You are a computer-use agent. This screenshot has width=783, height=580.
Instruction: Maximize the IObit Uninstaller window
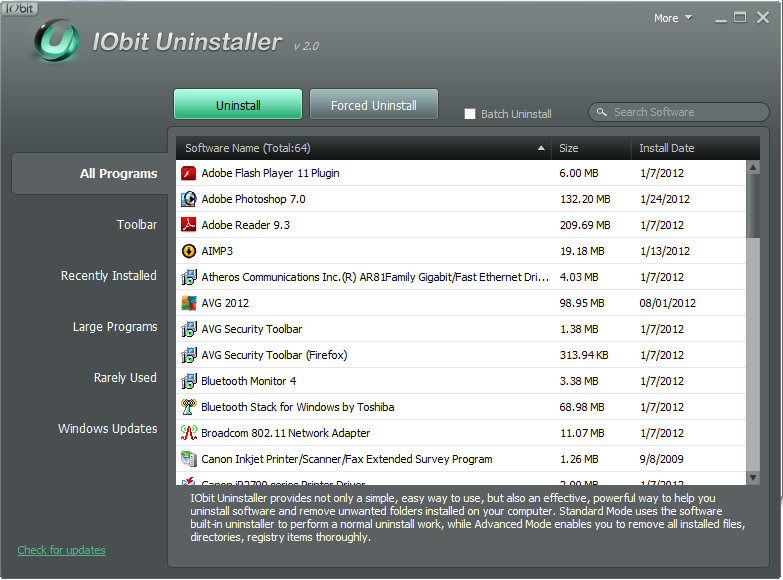740,17
